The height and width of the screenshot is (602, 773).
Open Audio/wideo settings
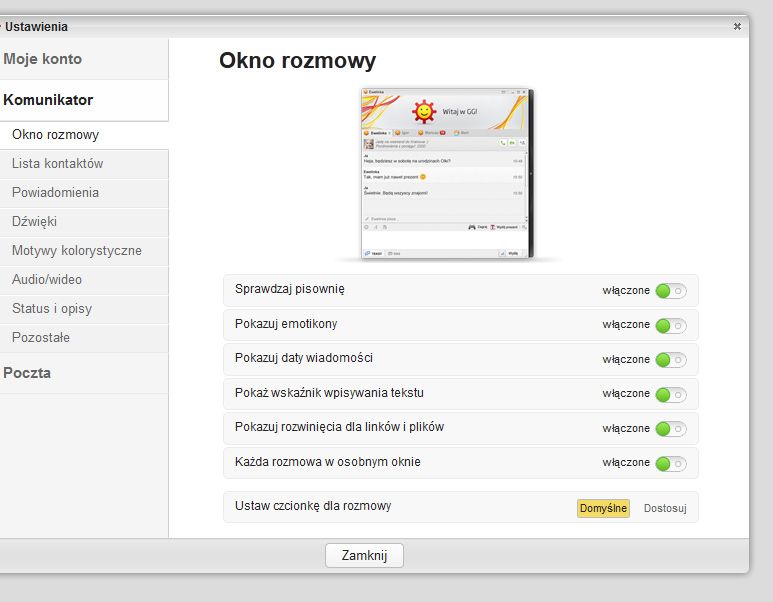click(x=84, y=280)
